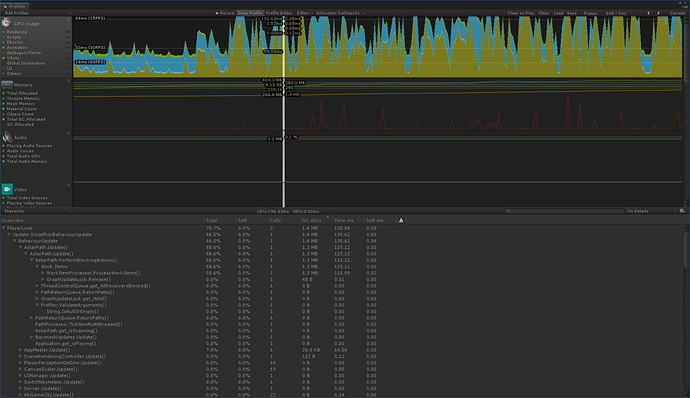Viewport: 690px width, 398px height.
Task: Open the hierarchy settings gear icon
Action: (x=682, y=211)
